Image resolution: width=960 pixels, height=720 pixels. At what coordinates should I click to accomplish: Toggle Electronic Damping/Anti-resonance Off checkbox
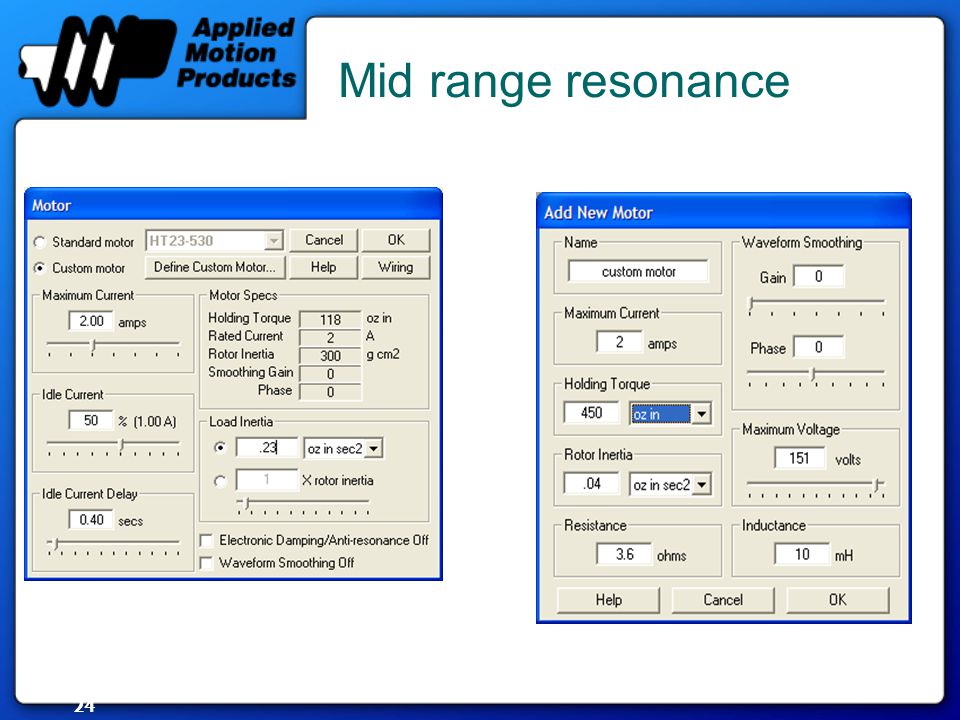pyautogui.click(x=206, y=541)
